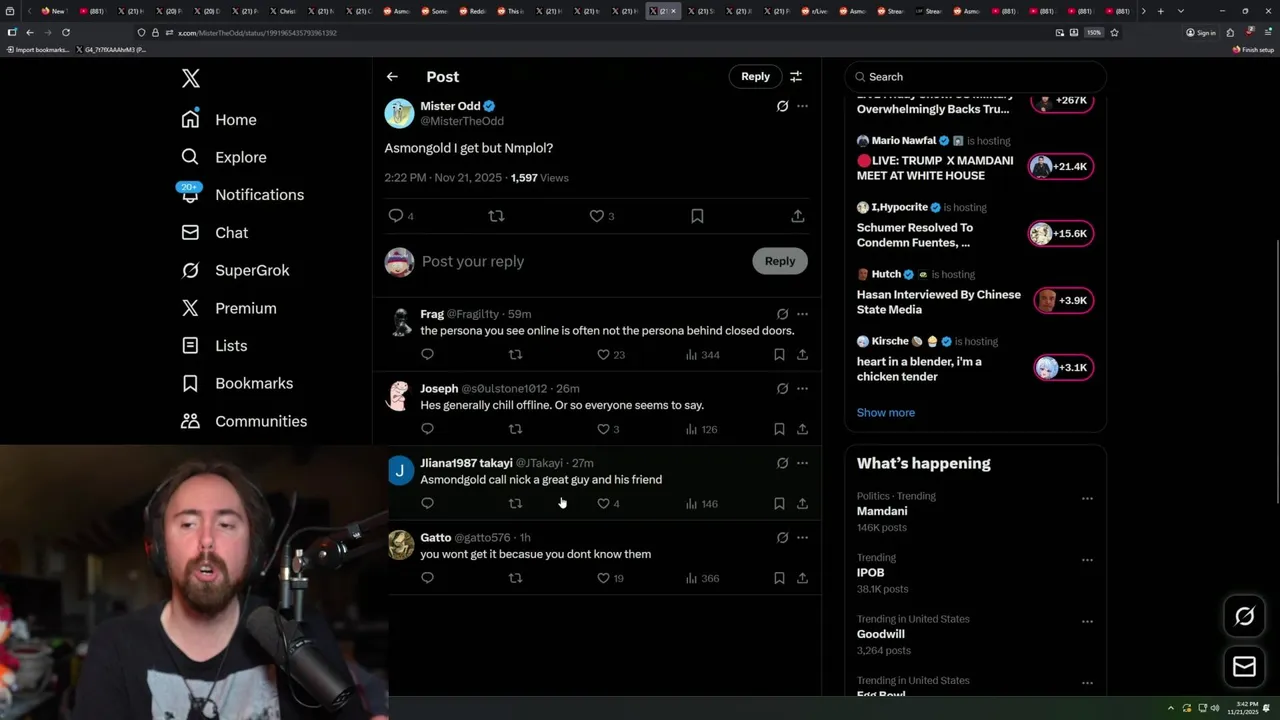This screenshot has width=1280, height=720.
Task: Like Jiiana1987 takayi's reply
Action: coord(603,503)
